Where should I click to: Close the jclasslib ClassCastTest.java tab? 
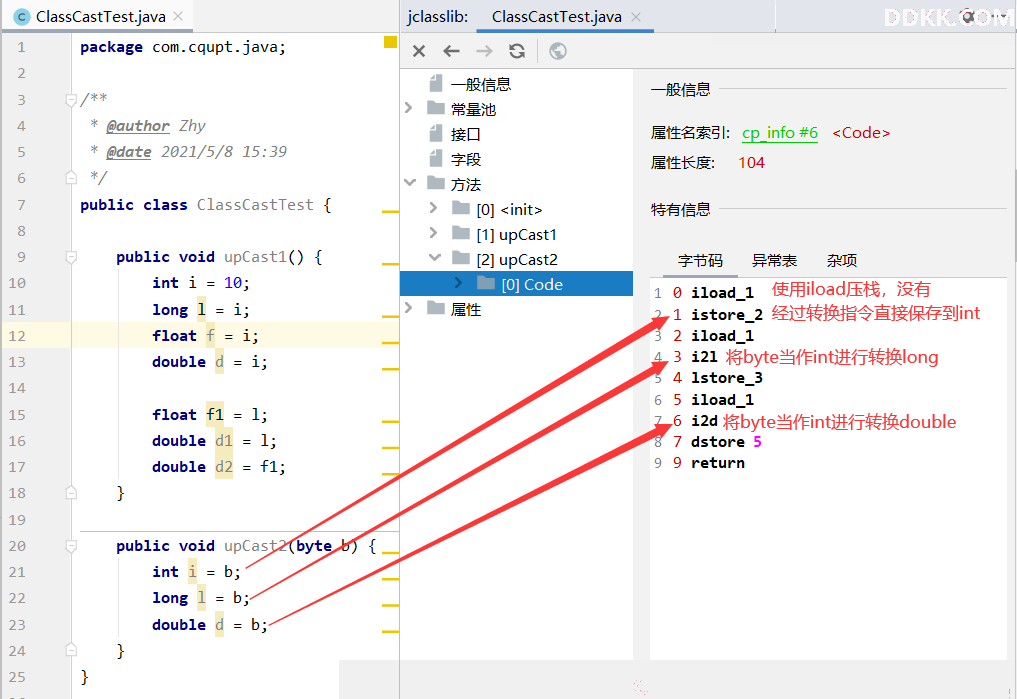click(x=636, y=17)
